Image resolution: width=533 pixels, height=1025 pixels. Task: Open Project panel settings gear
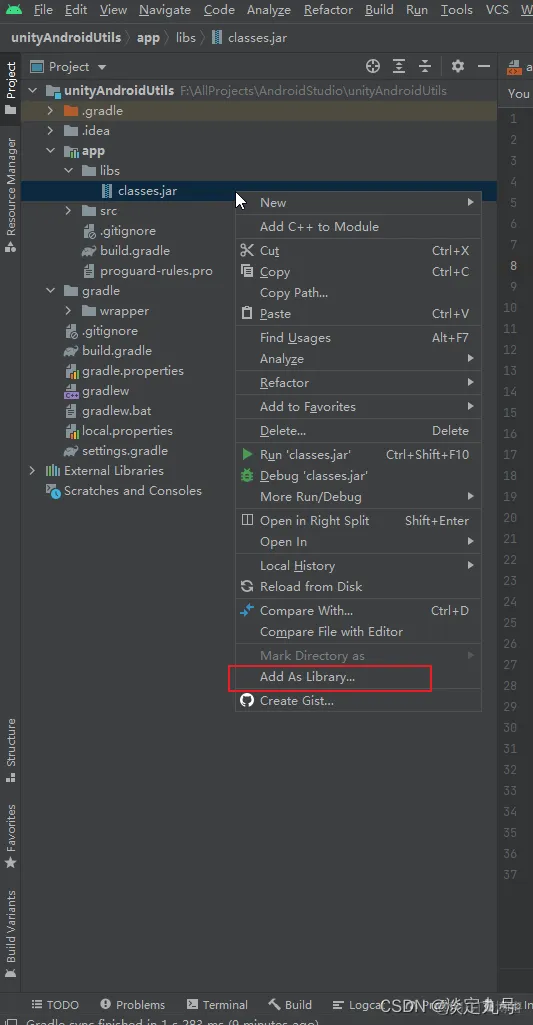(458, 66)
